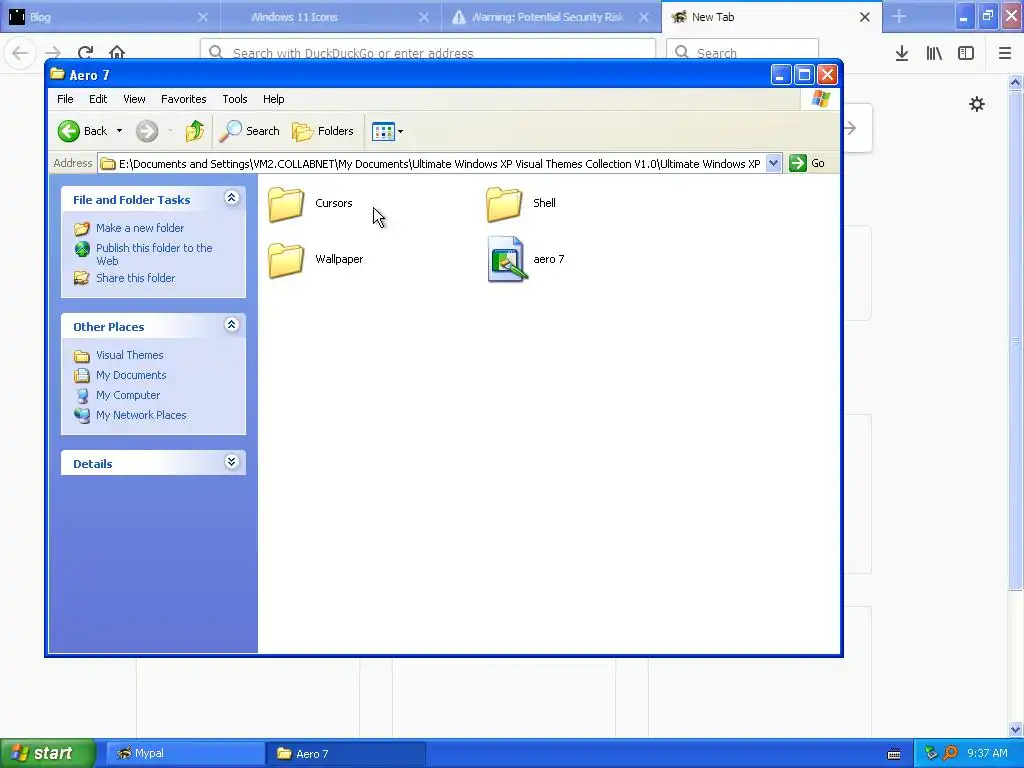This screenshot has height=768, width=1024.
Task: Open My Computer in Other Places
Action: tap(127, 395)
